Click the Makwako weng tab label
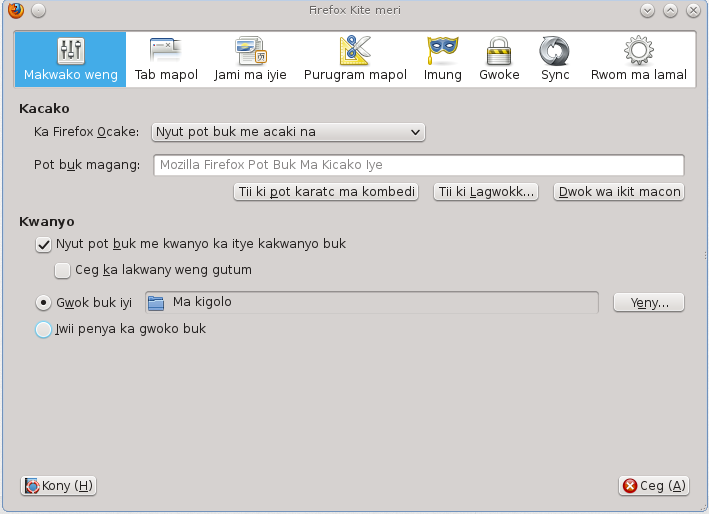 click(x=71, y=75)
